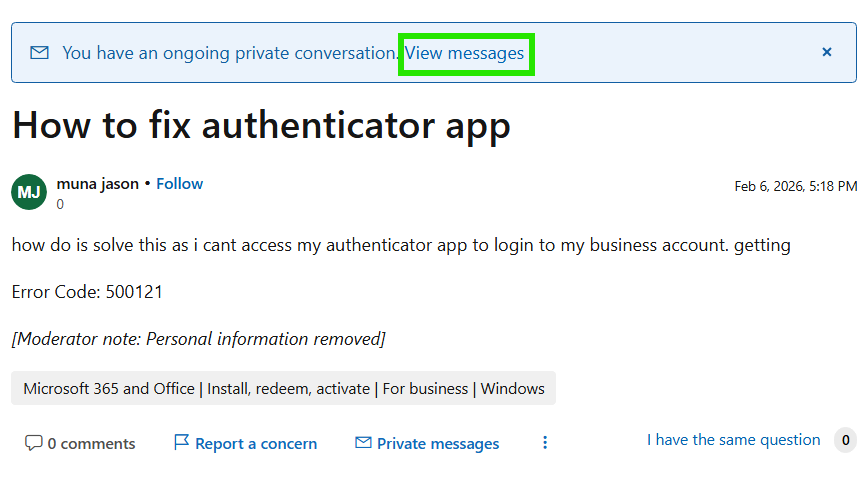Select the Error Code: 500121 text
868x478 pixels.
pos(87,292)
